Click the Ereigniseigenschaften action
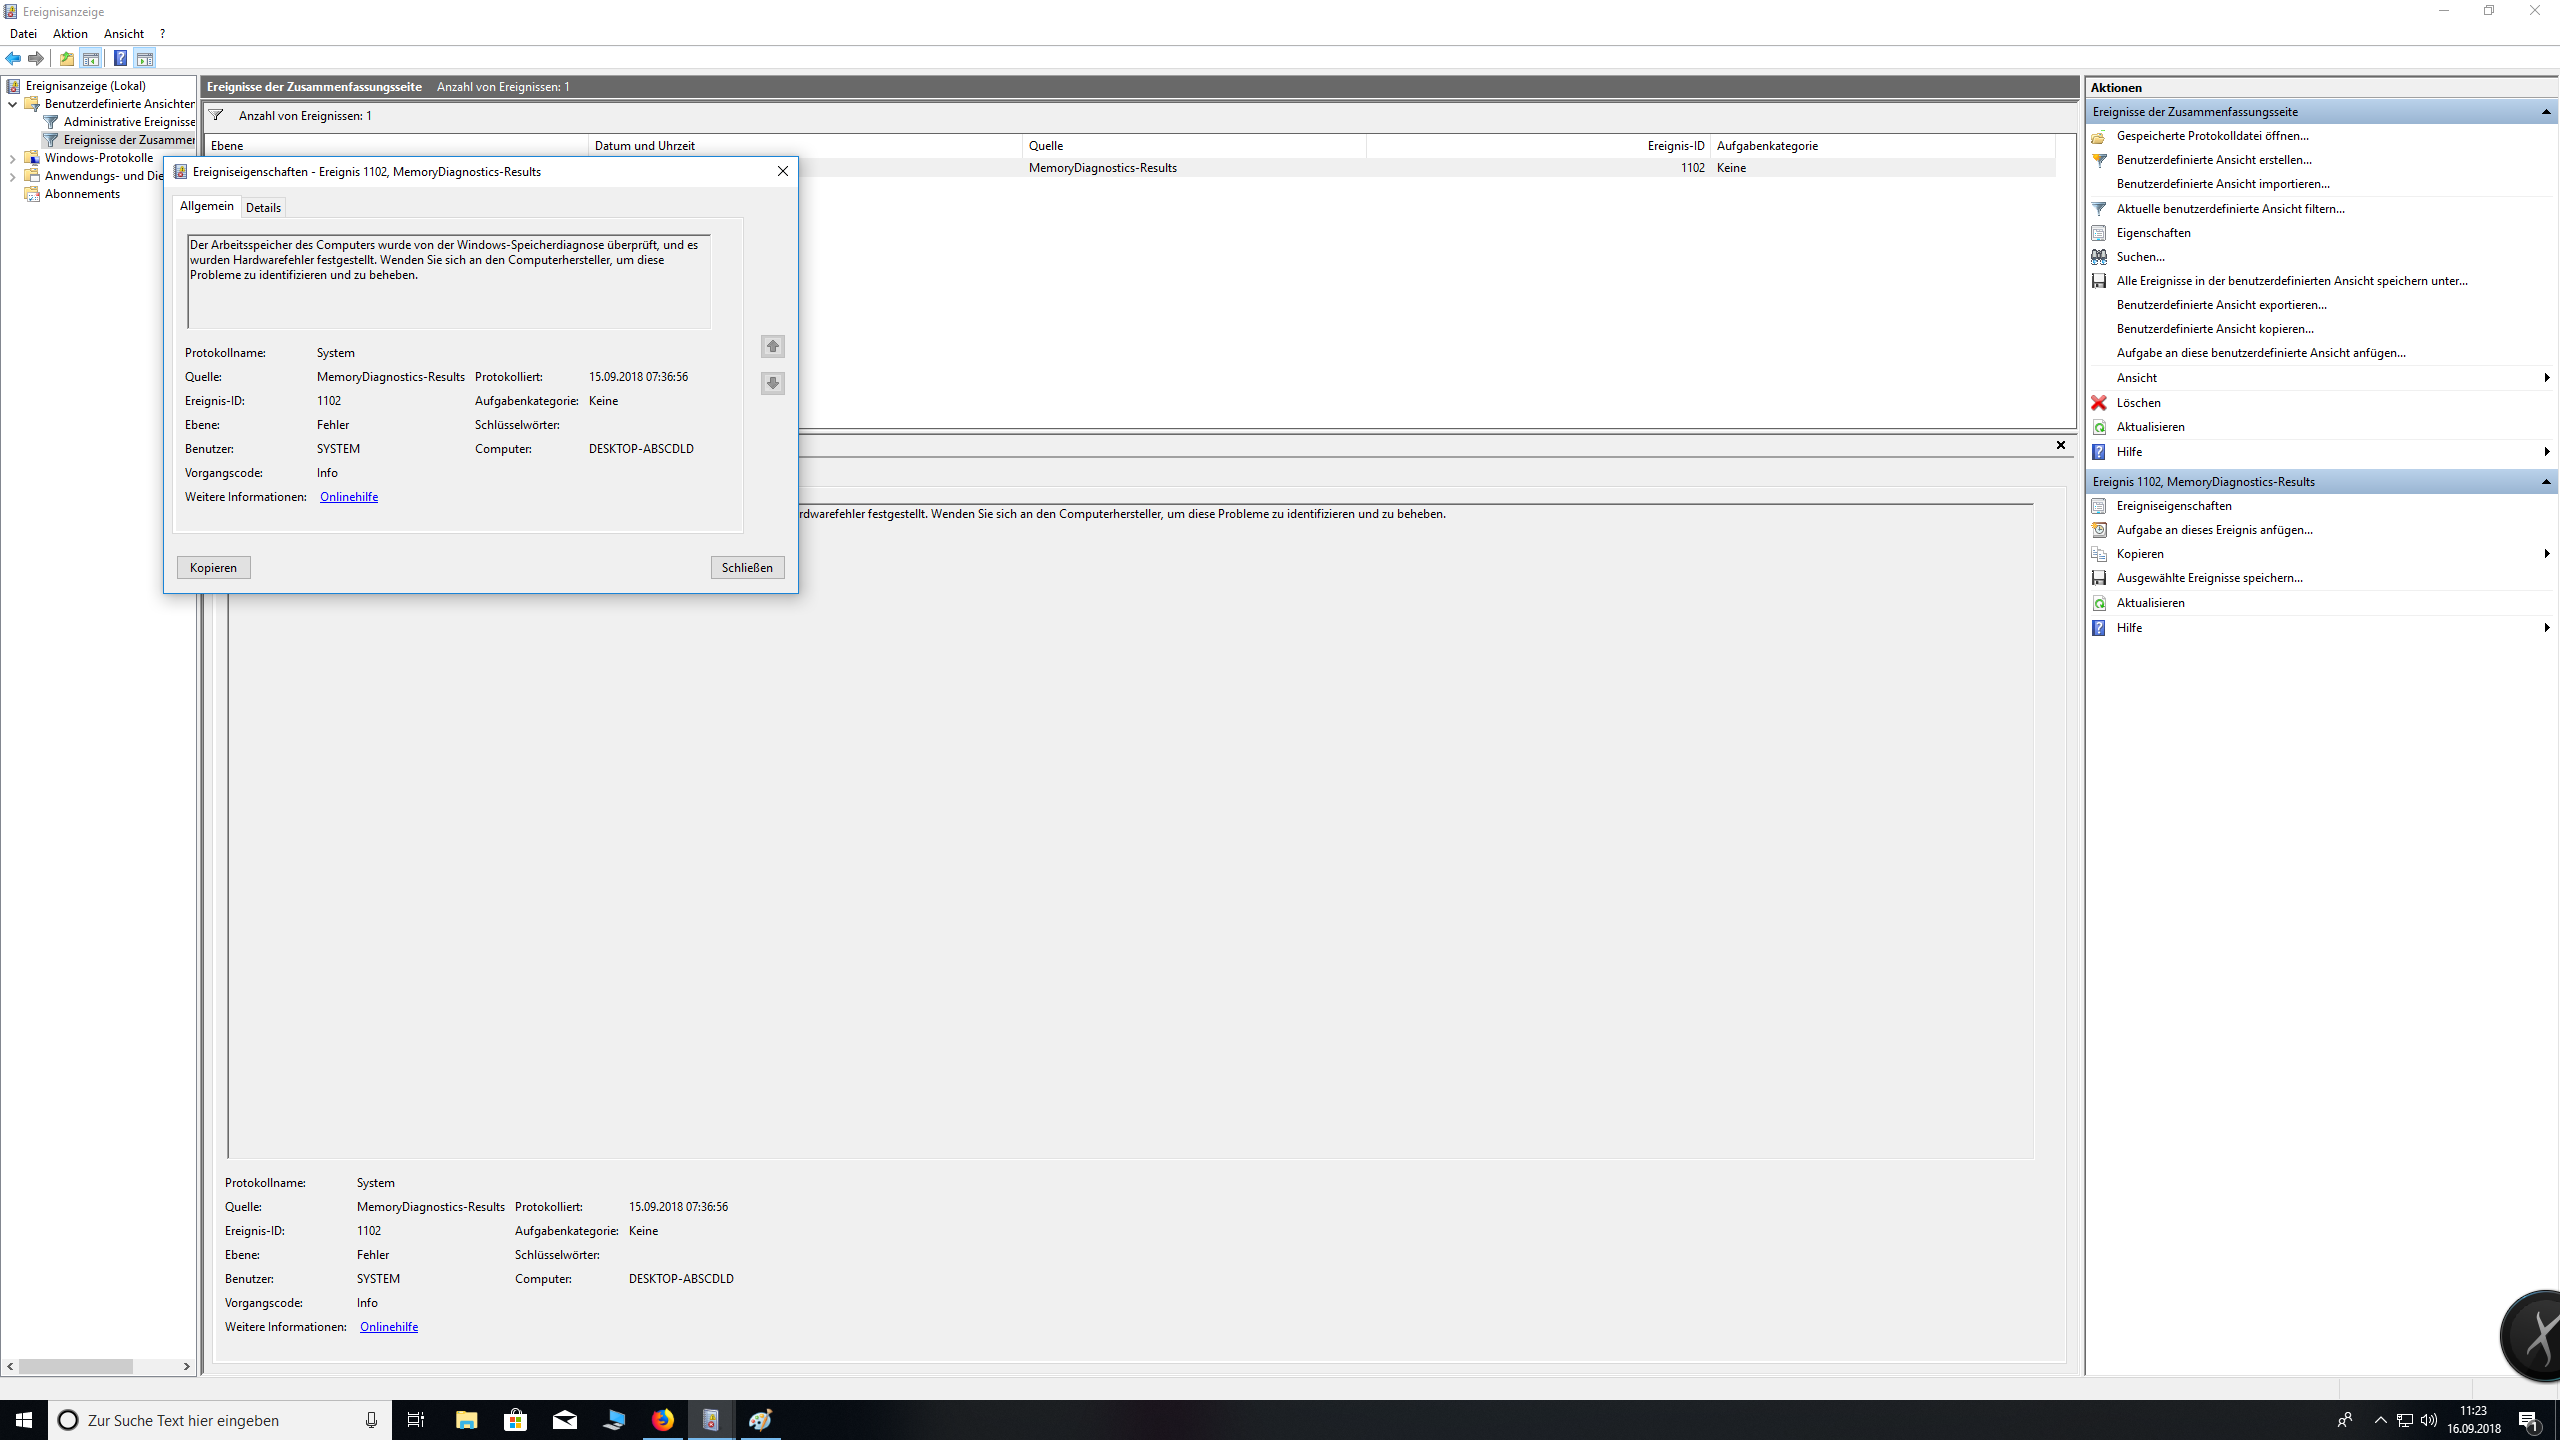 [x=2173, y=506]
